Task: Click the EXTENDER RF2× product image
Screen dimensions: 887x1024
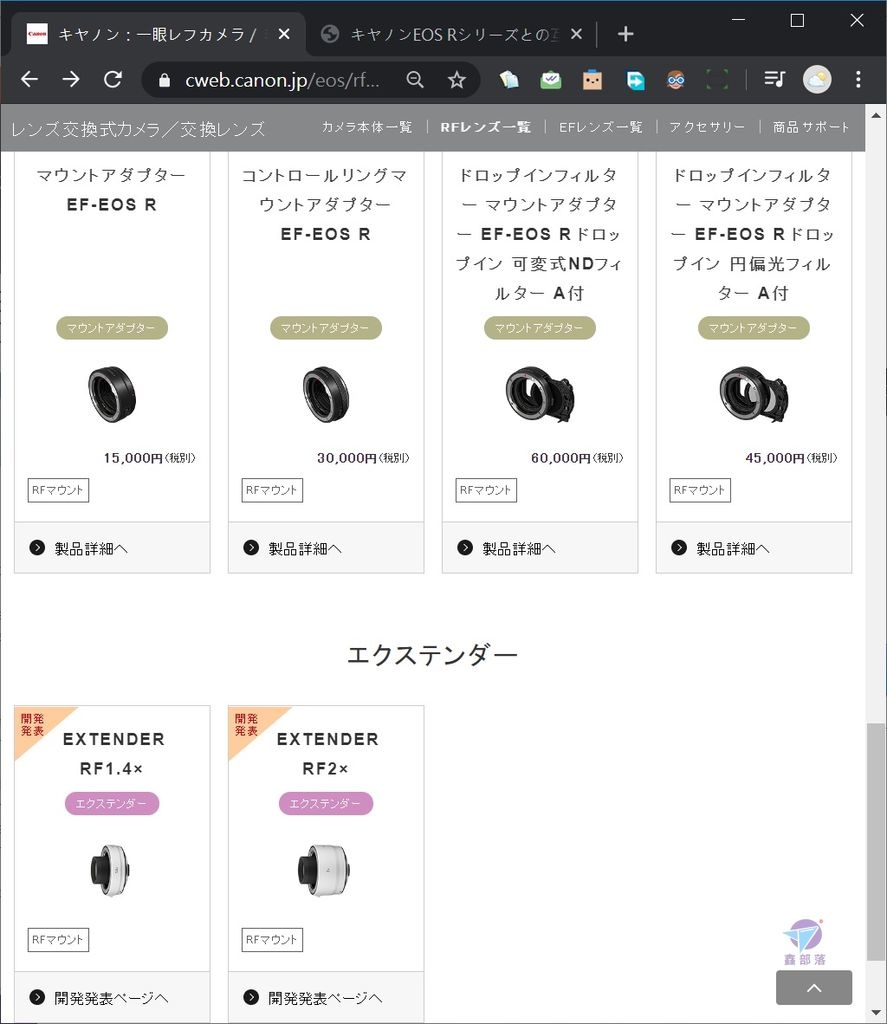Action: click(x=325, y=870)
